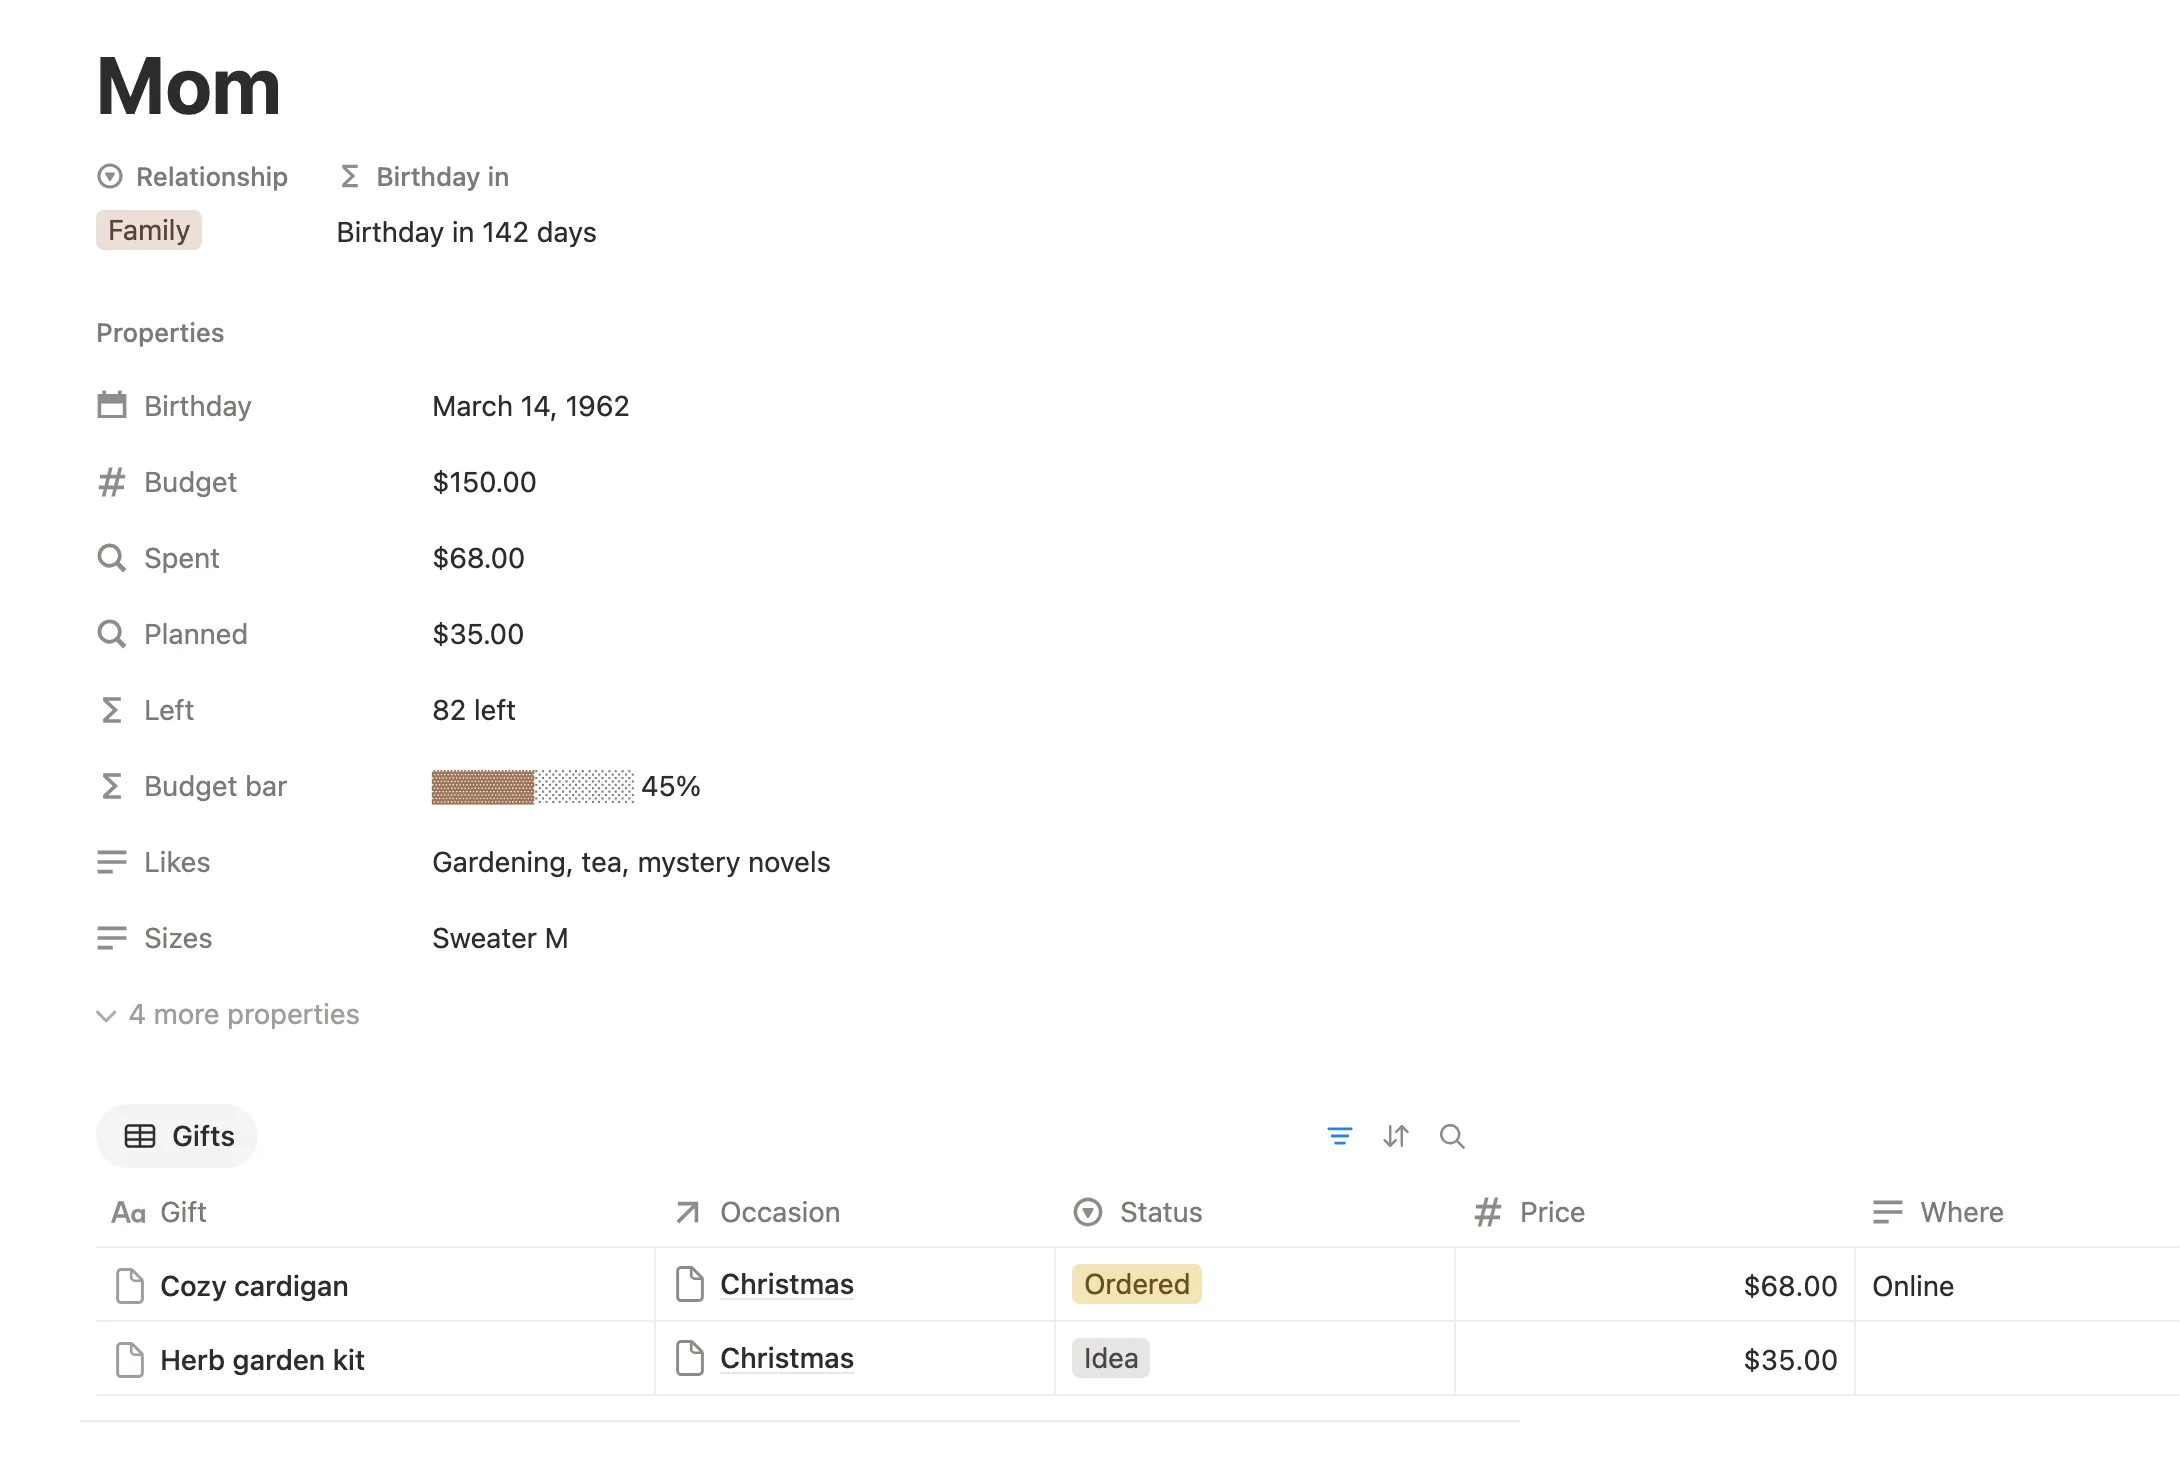This screenshot has width=2180, height=1460.
Task: Click the sigma formula icon beside Left
Action: click(x=112, y=710)
